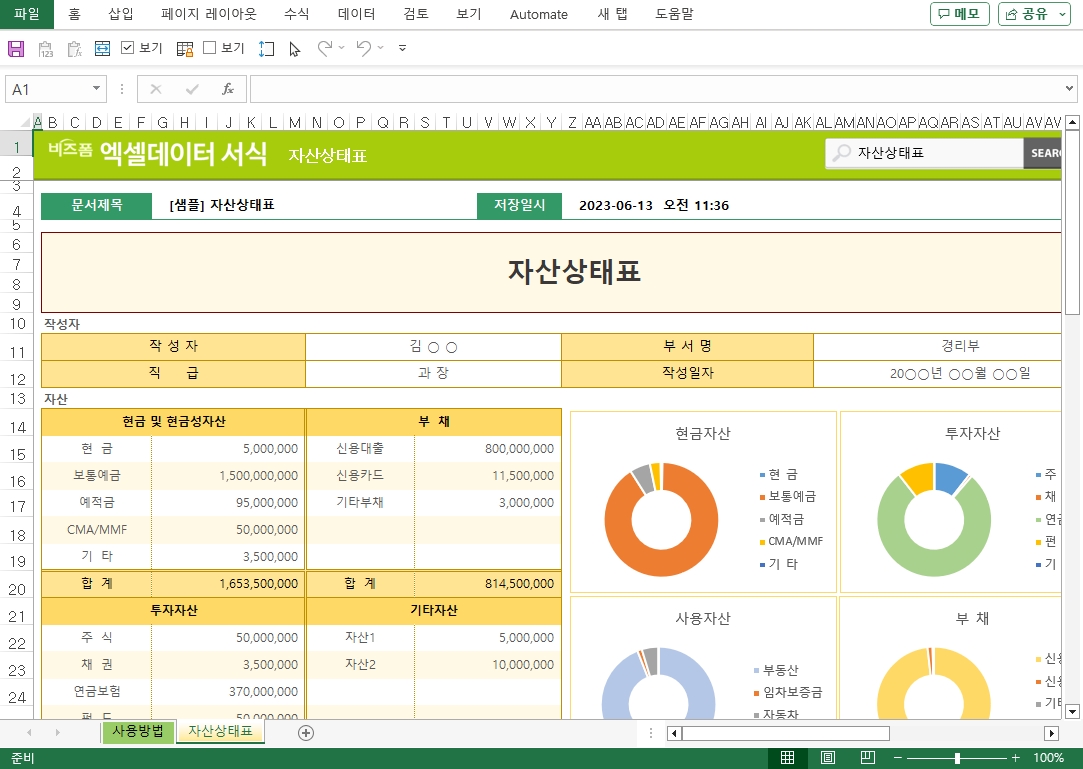The height and width of the screenshot is (769, 1083).
Task: Uncheck the first checked 보기 checkbox
Action: [128, 48]
